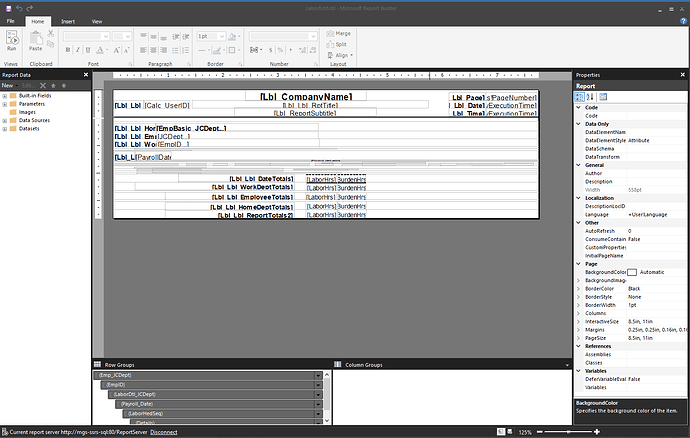The image size is (690, 438).
Task: Align text left in Paragraph group
Action: click(143, 50)
